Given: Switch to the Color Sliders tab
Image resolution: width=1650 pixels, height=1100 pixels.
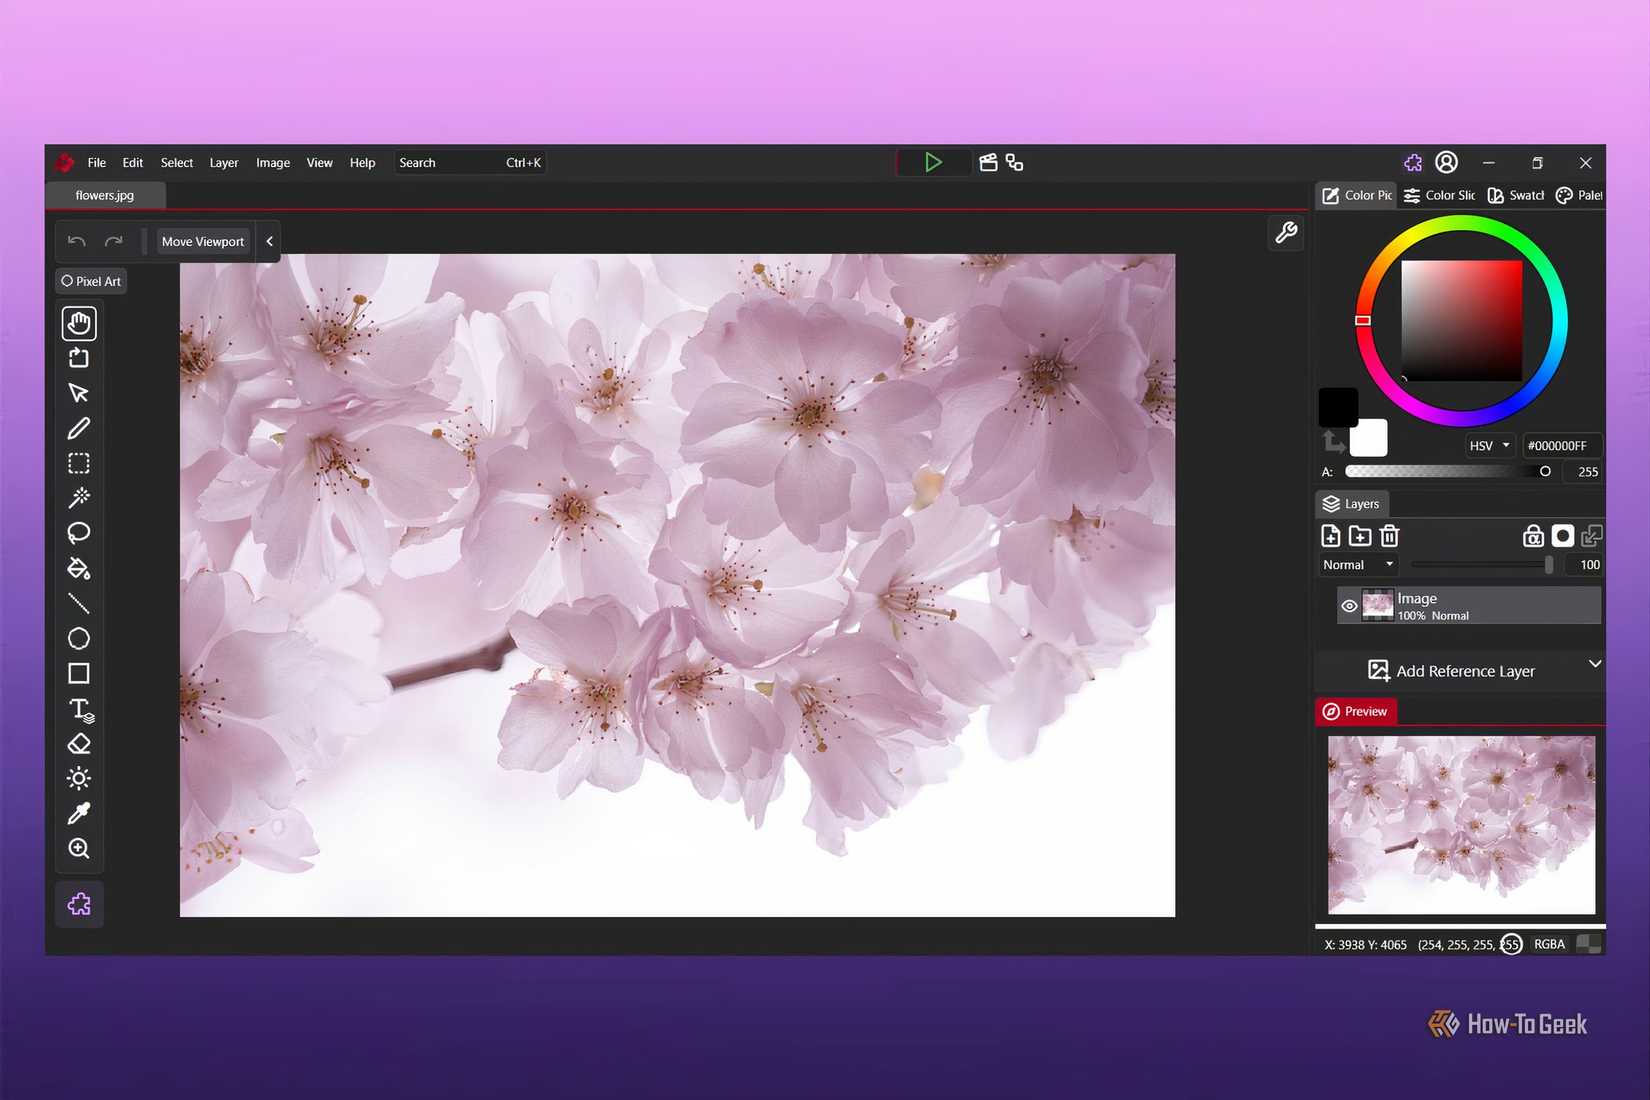Looking at the screenshot, I should click(1440, 195).
